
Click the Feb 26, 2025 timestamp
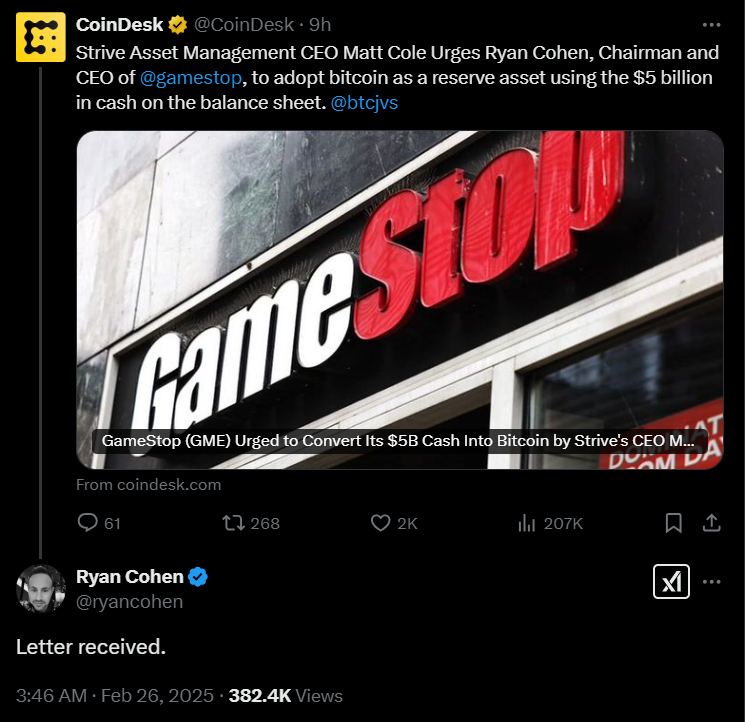click(157, 695)
